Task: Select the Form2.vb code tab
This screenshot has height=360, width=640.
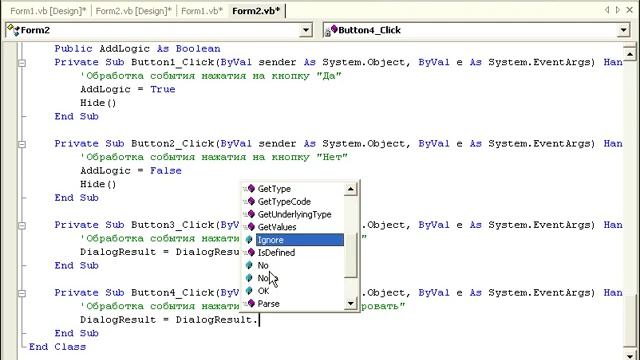Action: point(256,11)
